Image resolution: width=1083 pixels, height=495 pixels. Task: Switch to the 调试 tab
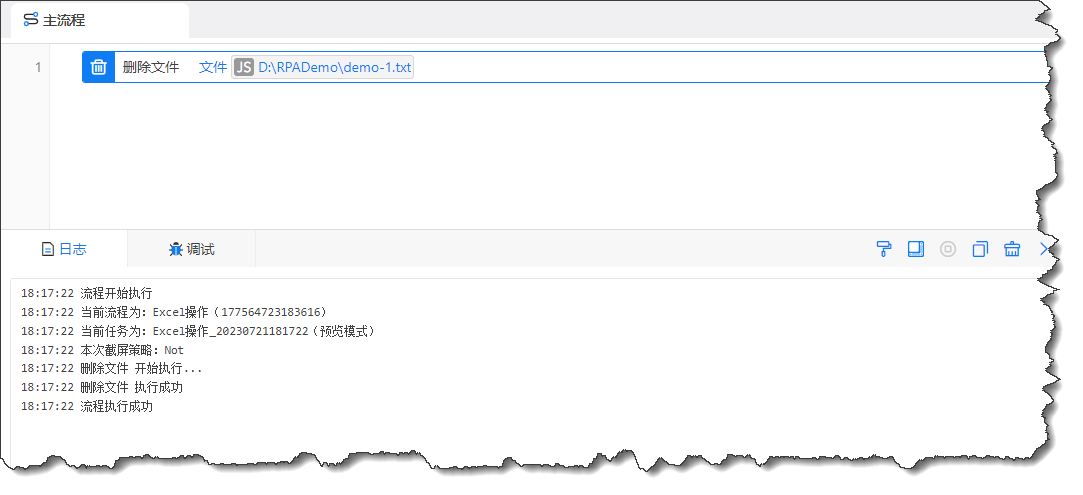coord(191,249)
